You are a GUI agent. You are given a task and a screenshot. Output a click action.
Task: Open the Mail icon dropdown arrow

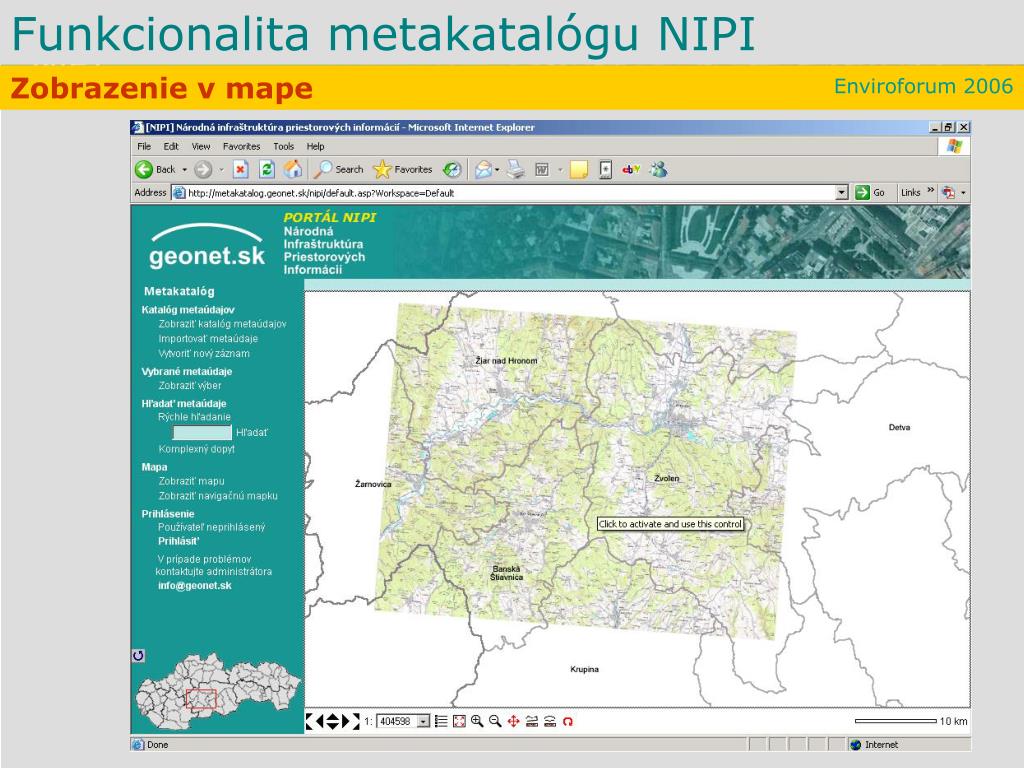pos(497,170)
